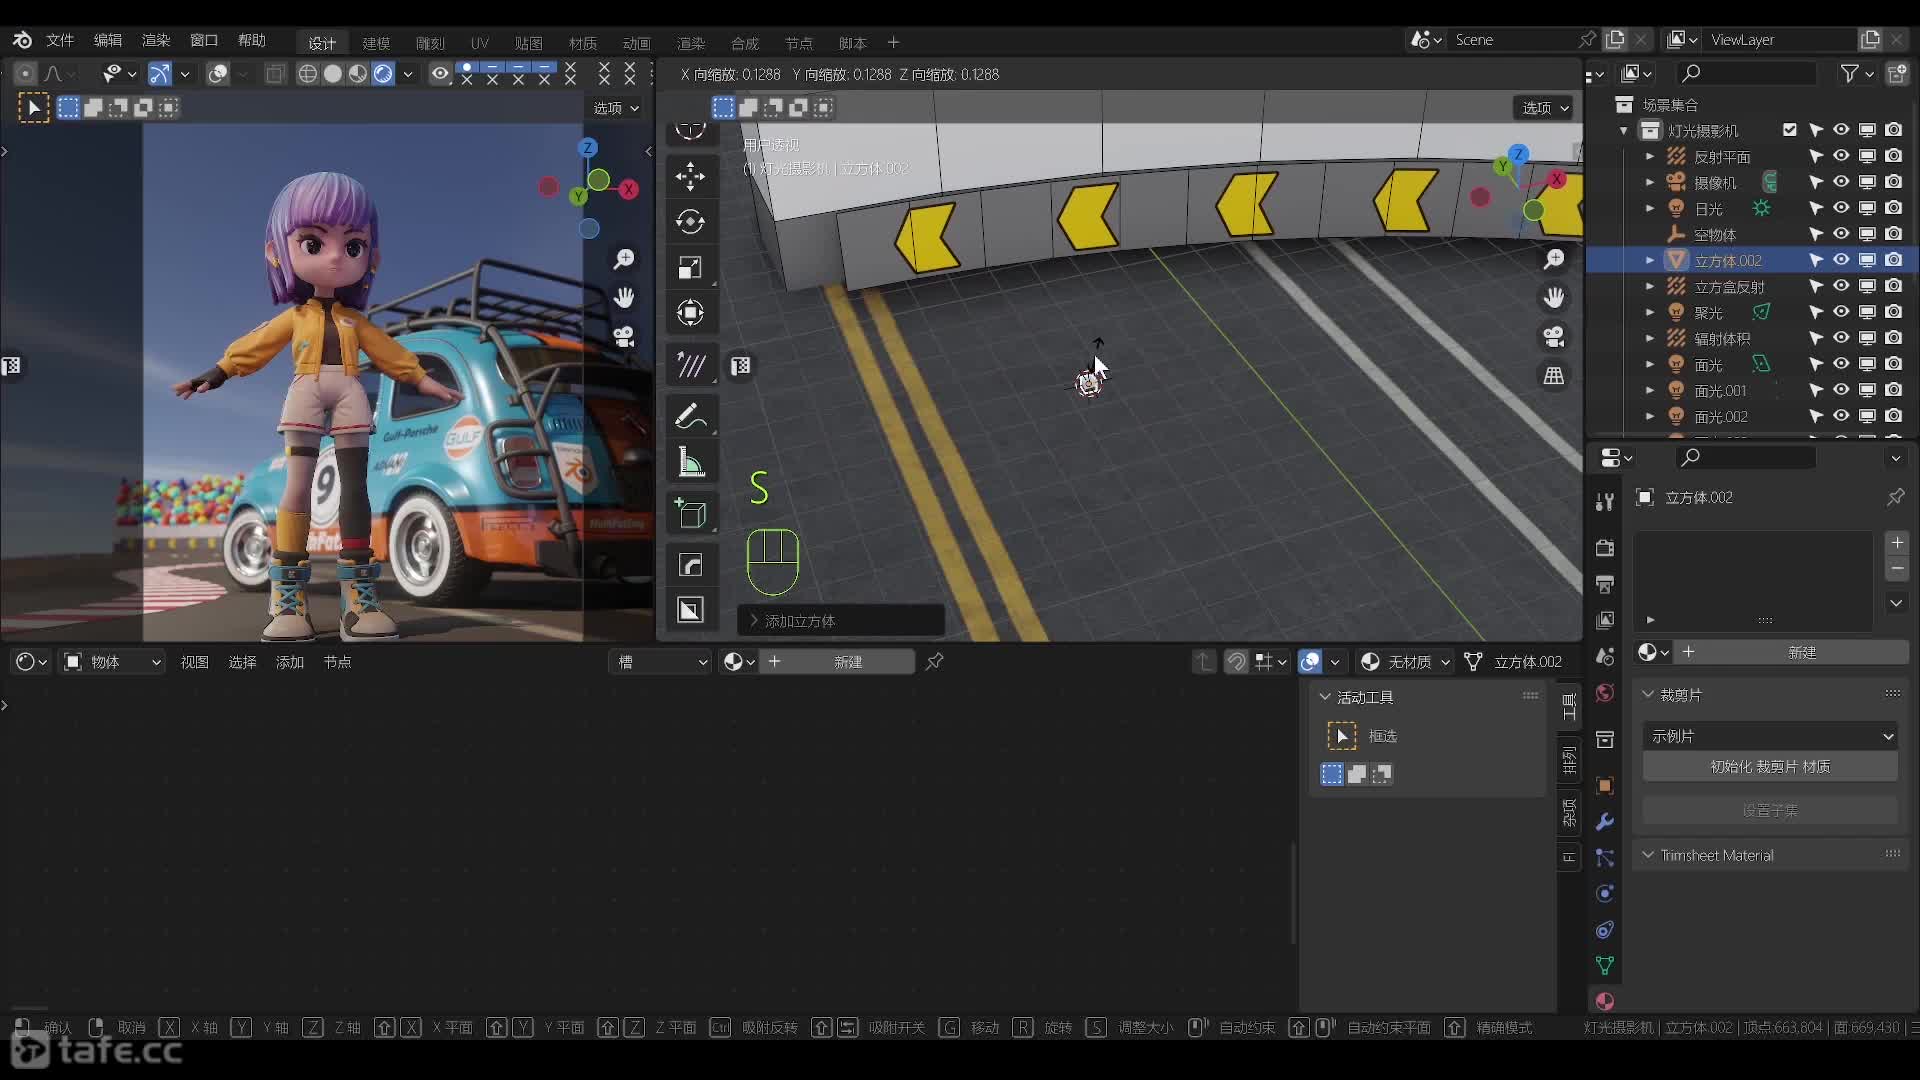Open the 示例片 dropdown
Image resolution: width=1920 pixels, height=1080 pixels.
(x=1770, y=736)
